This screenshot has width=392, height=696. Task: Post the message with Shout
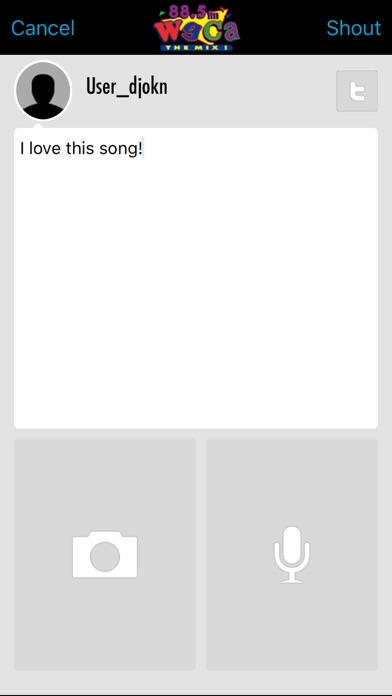pos(353,28)
